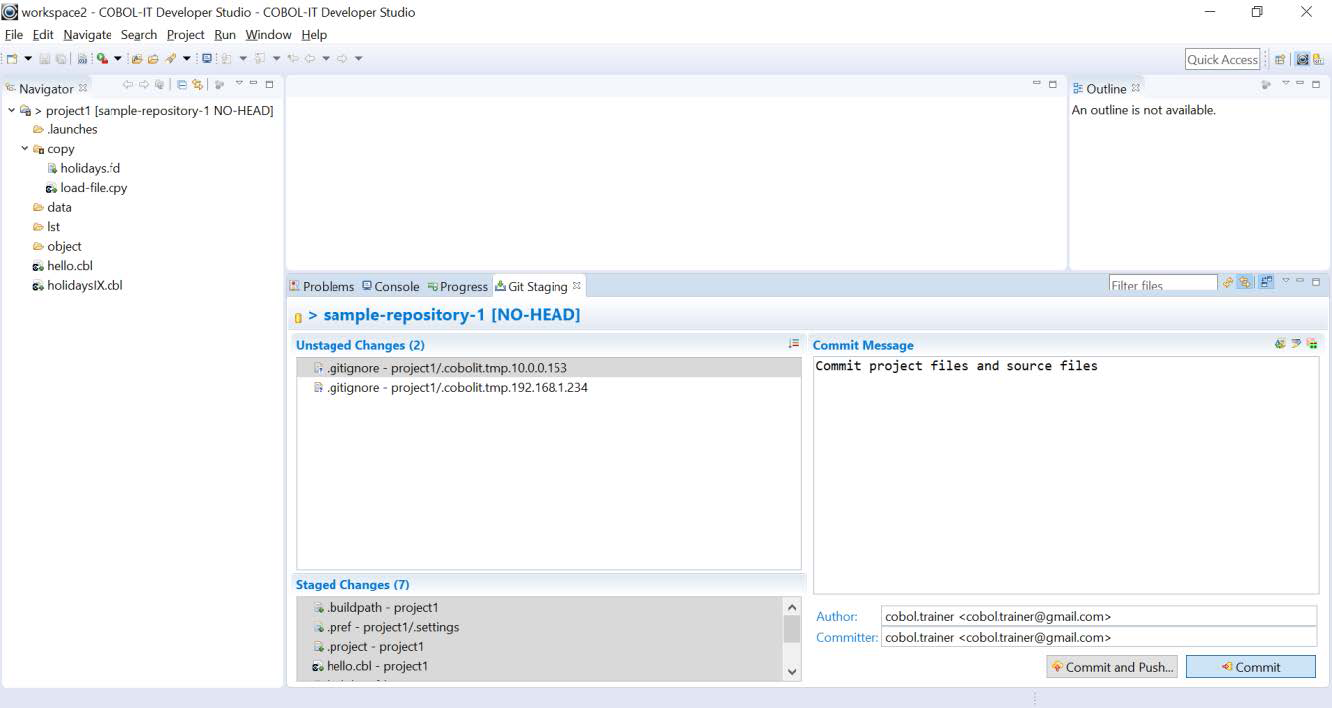Viewport: 1332px width, 708px height.
Task: Open the Project menu
Action: 185,34
